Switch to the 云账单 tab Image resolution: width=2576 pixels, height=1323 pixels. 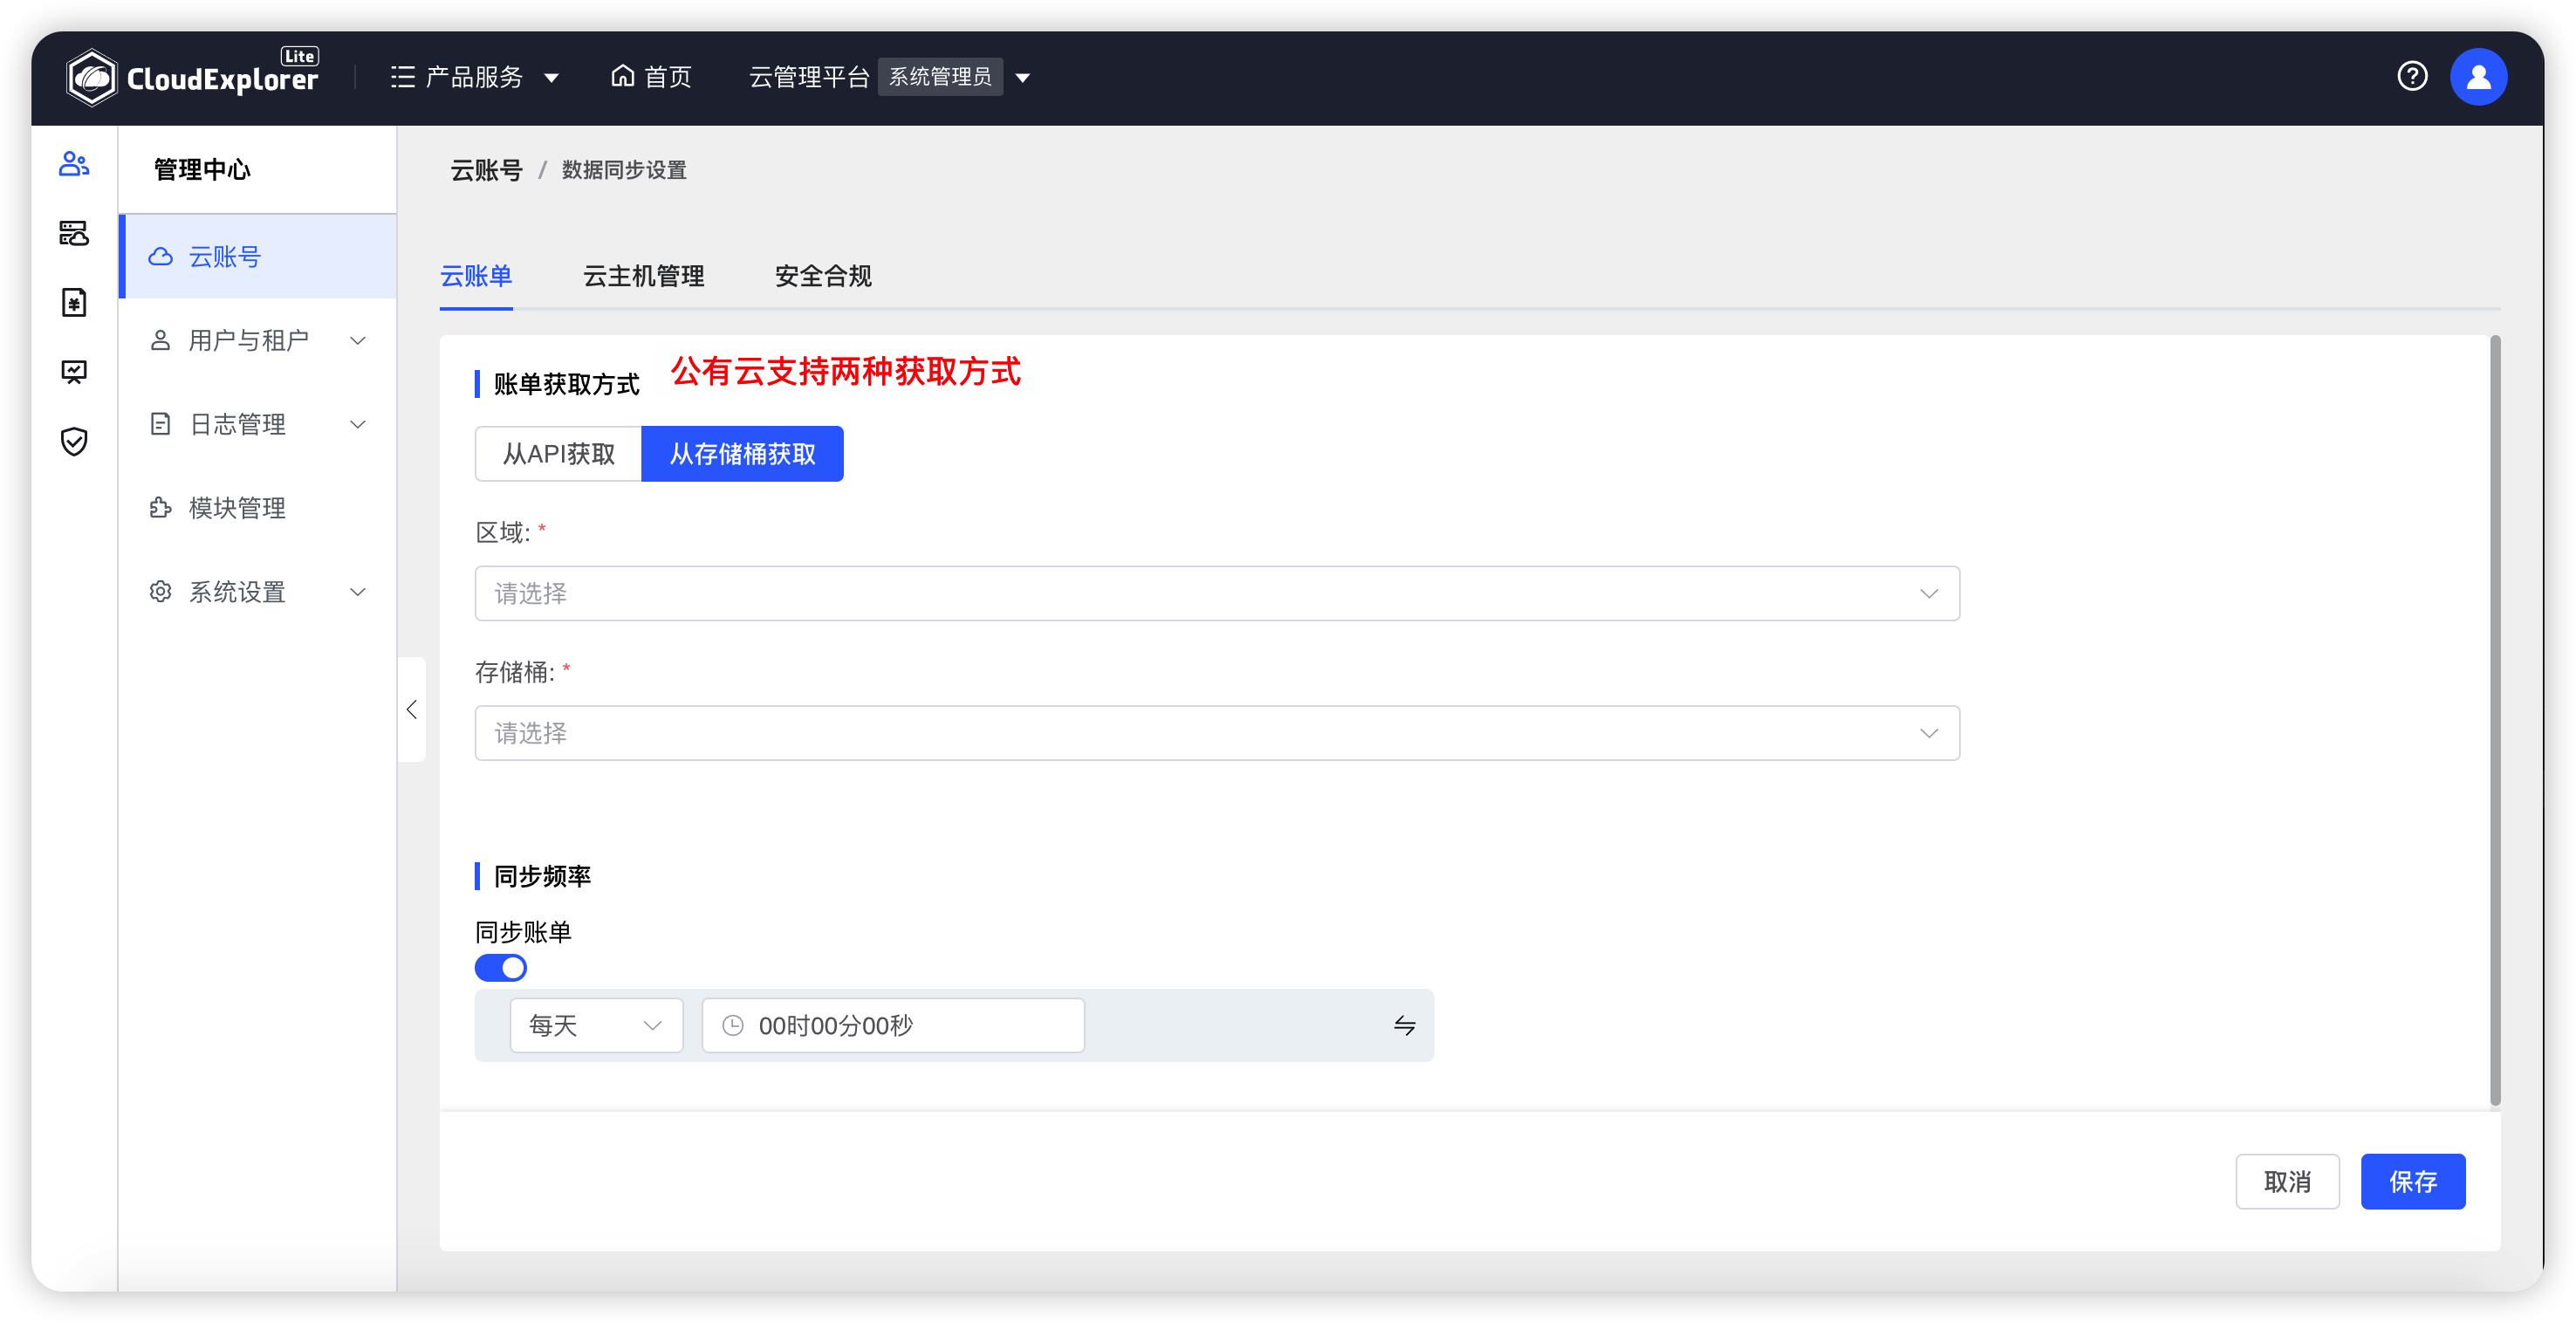click(476, 276)
